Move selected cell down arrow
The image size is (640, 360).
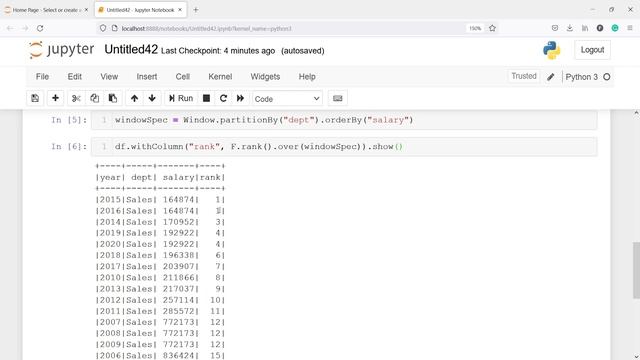pos(152,98)
